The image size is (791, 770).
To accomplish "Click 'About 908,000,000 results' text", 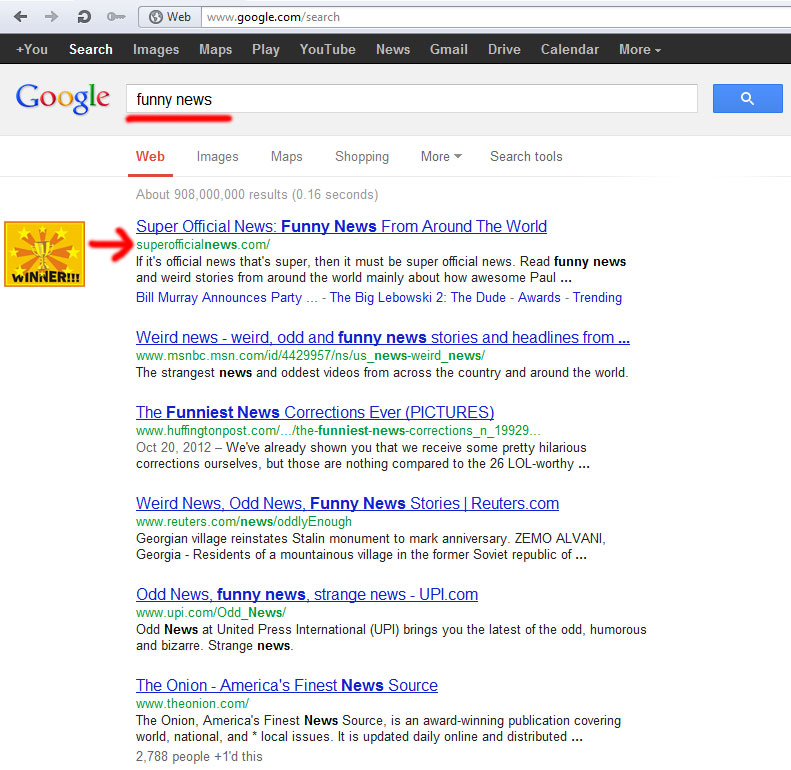I will (257, 195).
